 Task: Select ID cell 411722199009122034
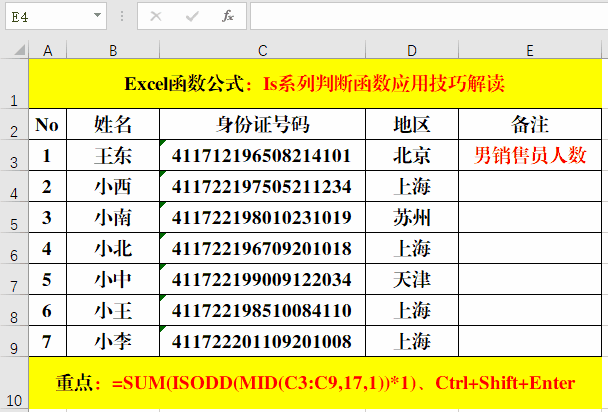263,279
